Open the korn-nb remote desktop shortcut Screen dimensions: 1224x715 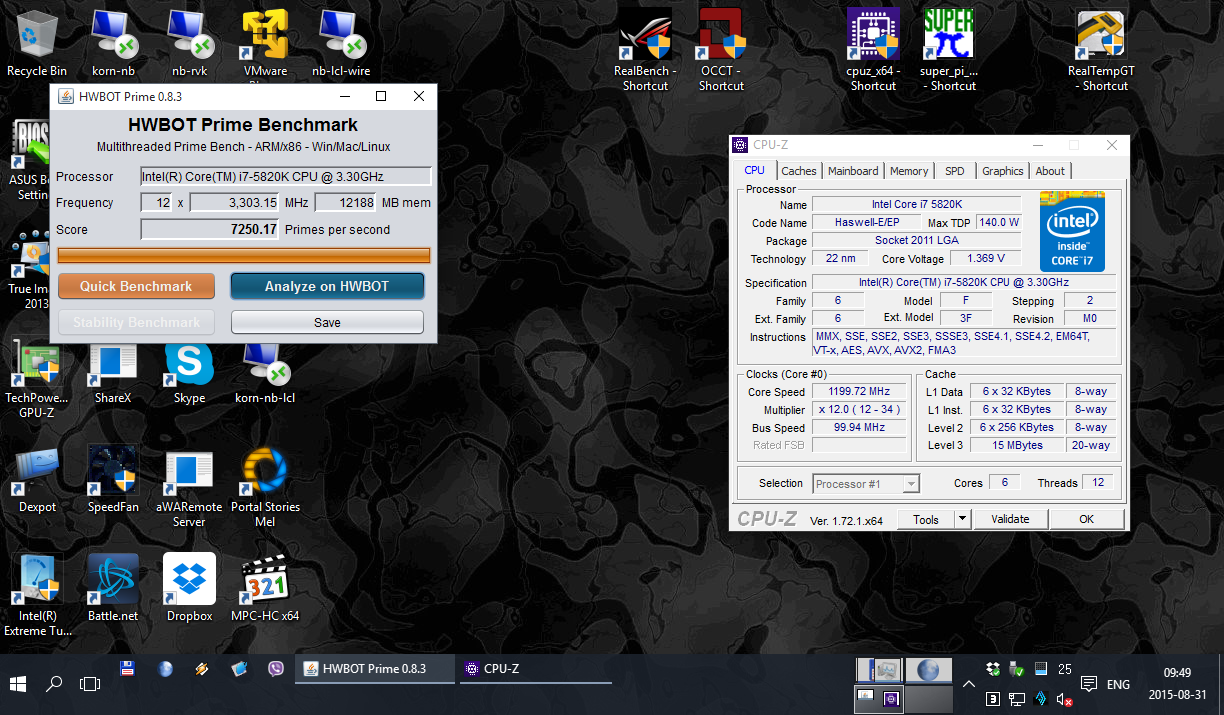[x=113, y=44]
